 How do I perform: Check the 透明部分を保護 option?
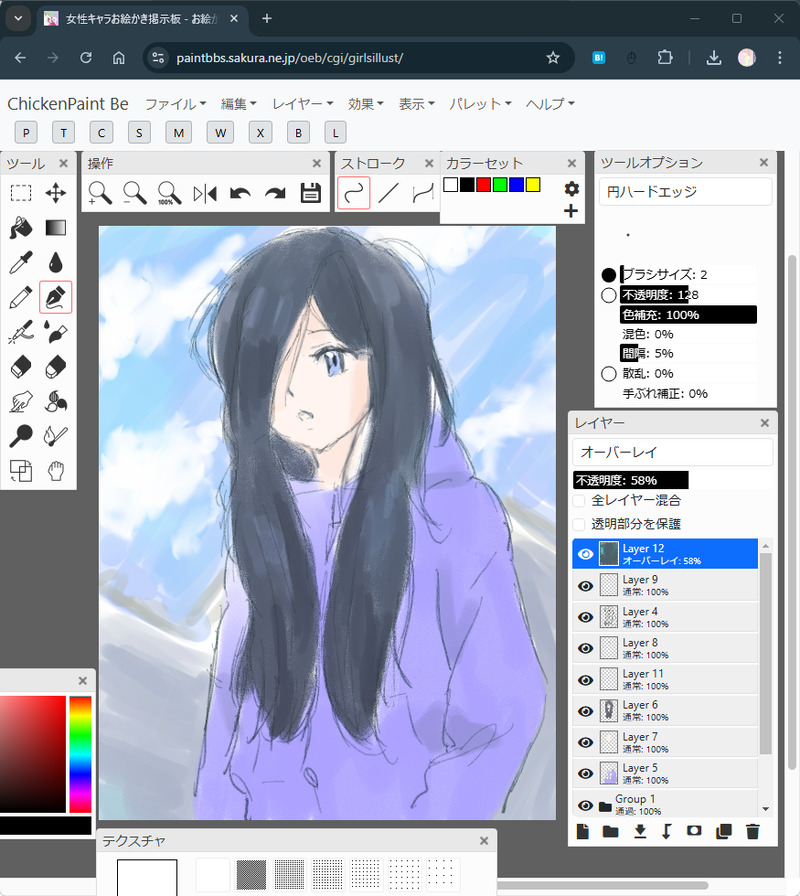pos(579,524)
